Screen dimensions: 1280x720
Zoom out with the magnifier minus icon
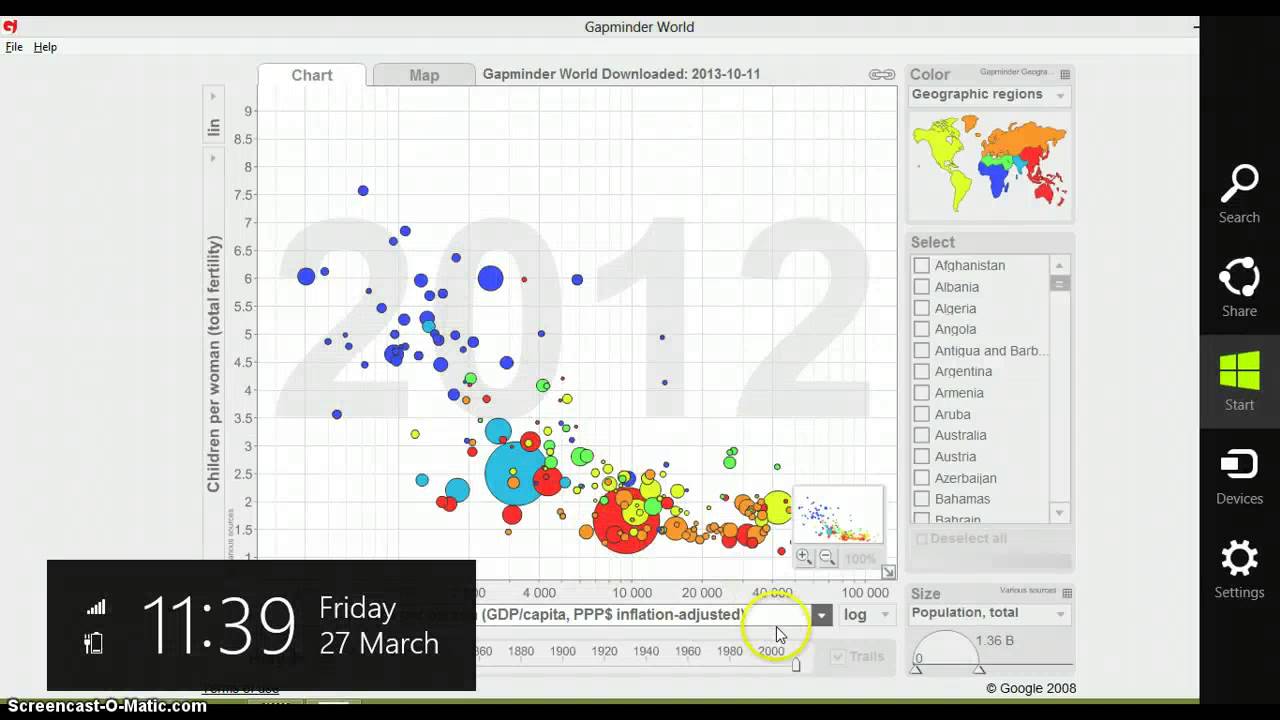(828, 558)
